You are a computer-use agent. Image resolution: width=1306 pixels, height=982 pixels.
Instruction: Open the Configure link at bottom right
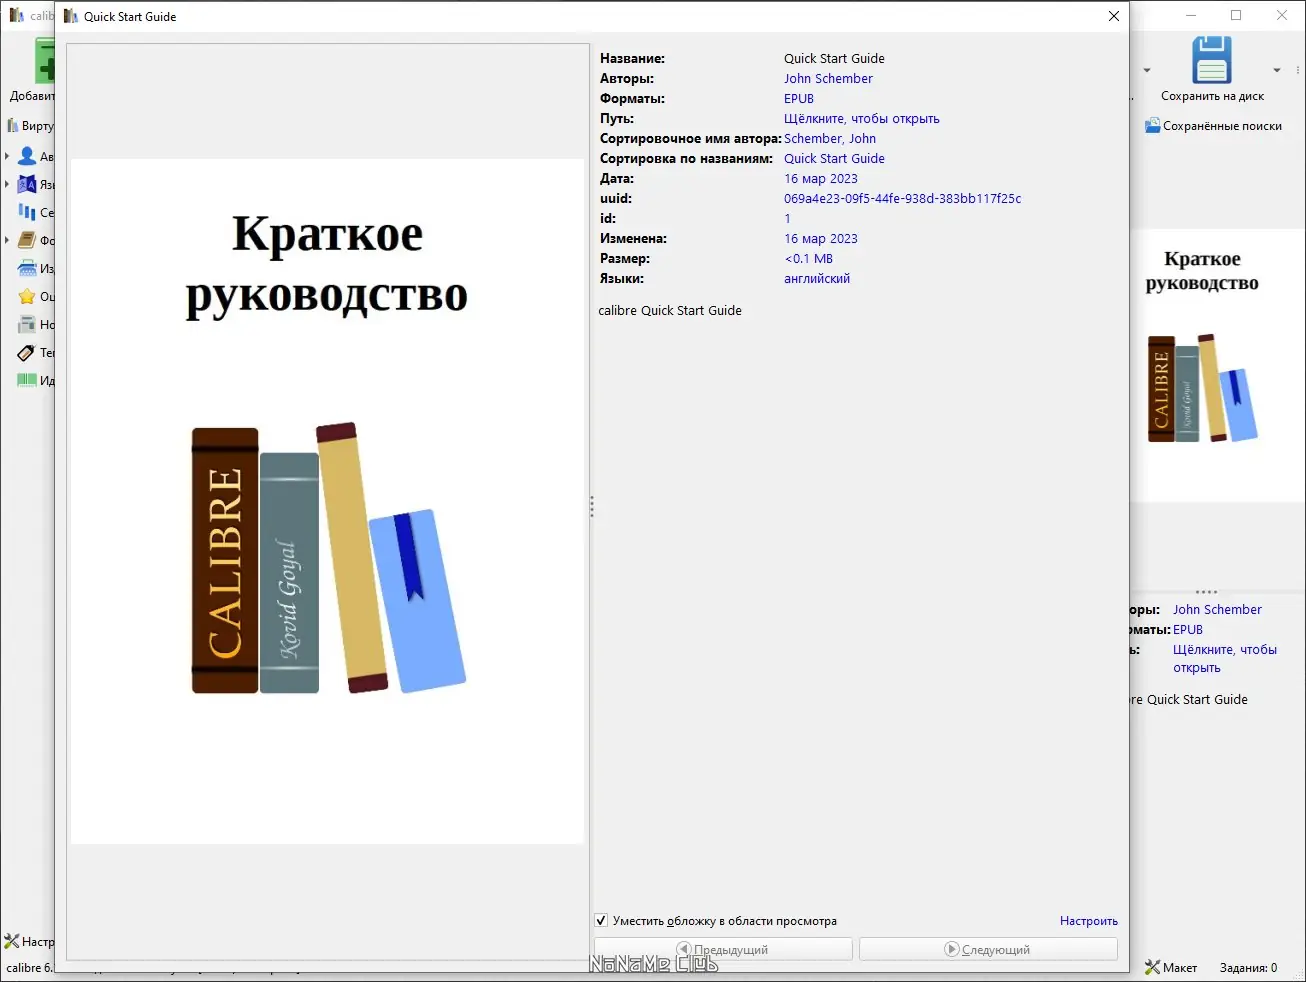click(1089, 921)
